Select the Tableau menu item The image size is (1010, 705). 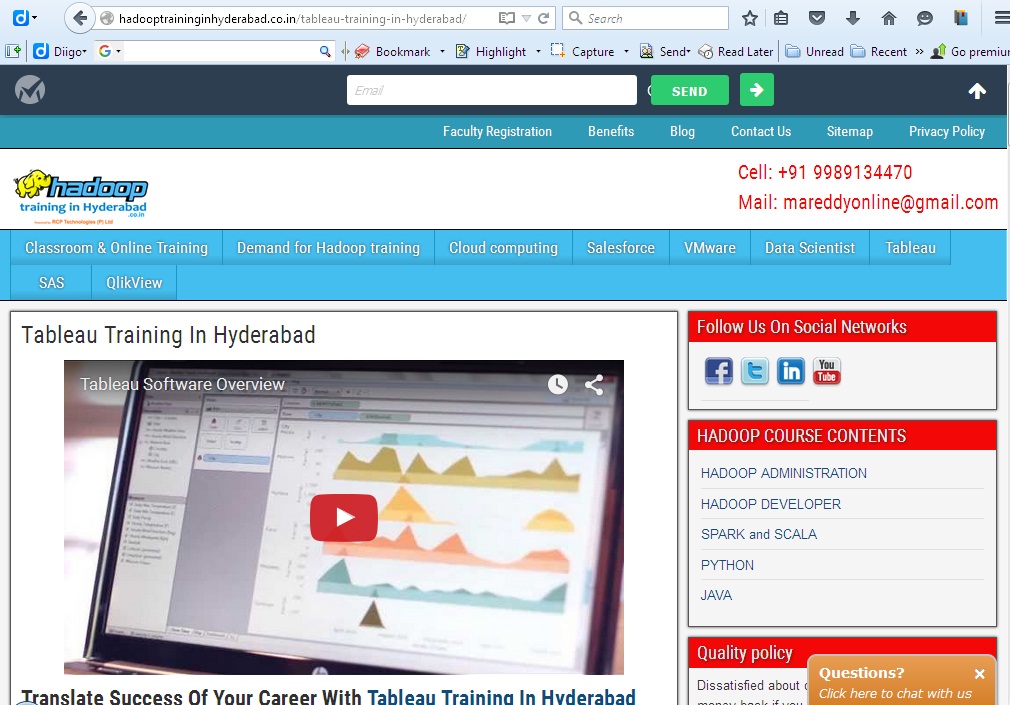[910, 248]
